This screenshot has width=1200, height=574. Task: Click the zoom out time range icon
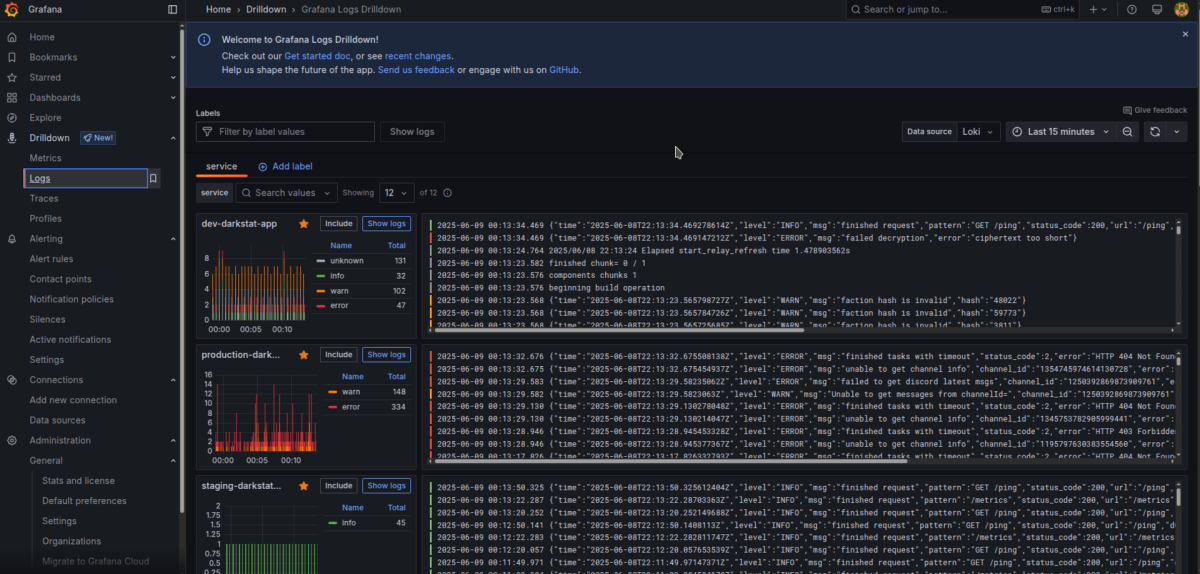[1128, 132]
